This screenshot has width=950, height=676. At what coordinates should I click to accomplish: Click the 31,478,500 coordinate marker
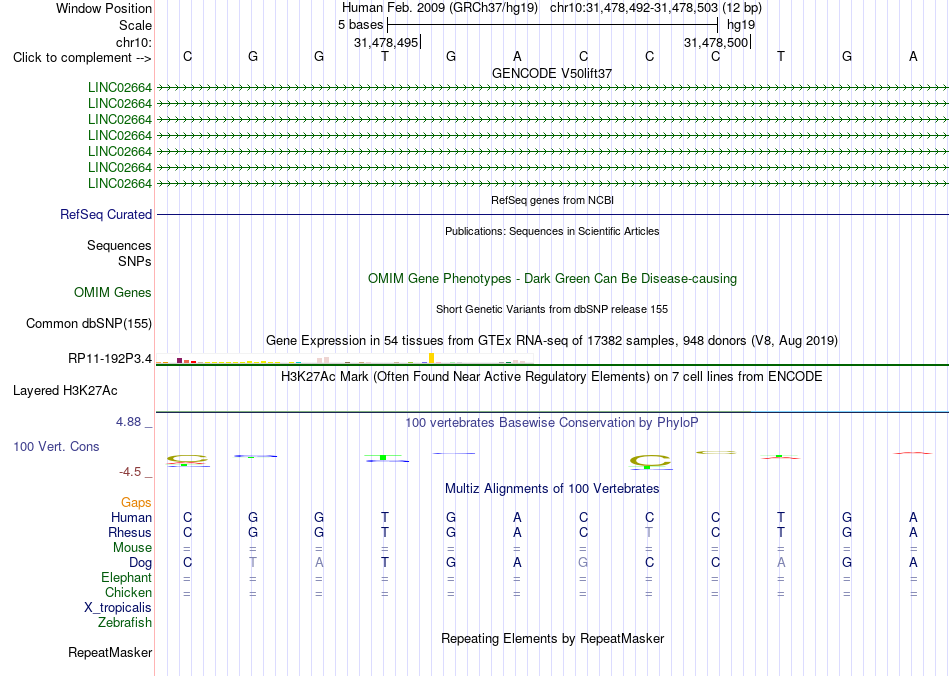(x=716, y=42)
